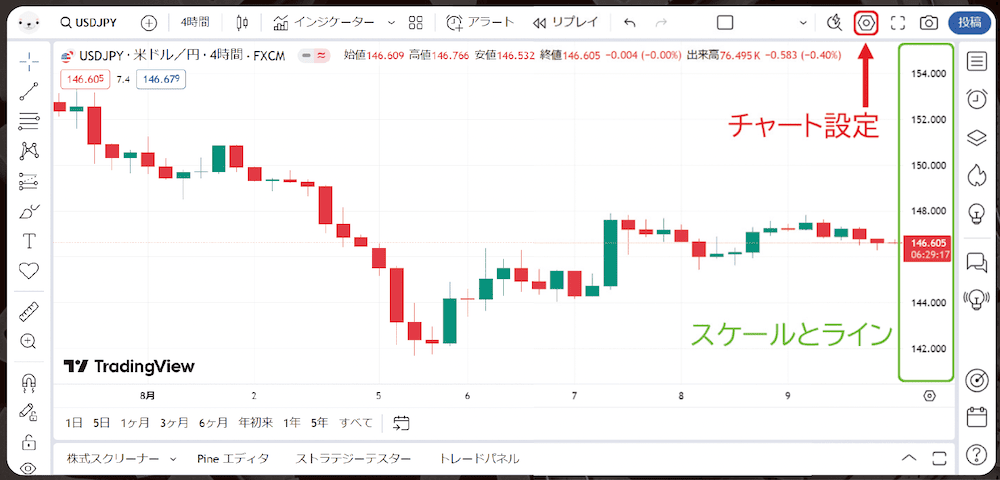Open the ideas lightbulb panel
Viewport: 1000px width, 480px height.
pos(976,212)
